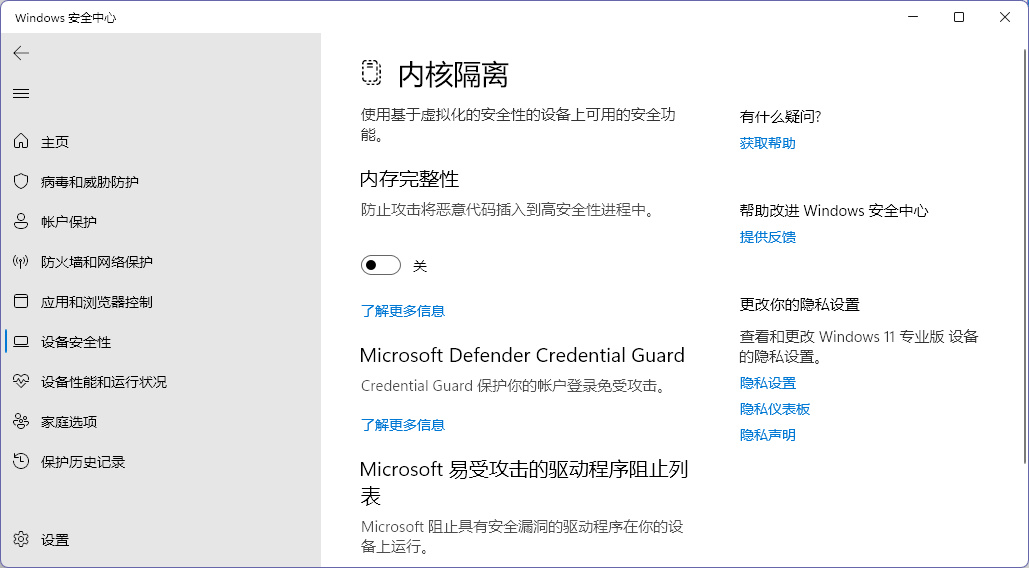Click the 设备性能和运行状况 heart icon
1029x568 pixels.
tap(21, 382)
